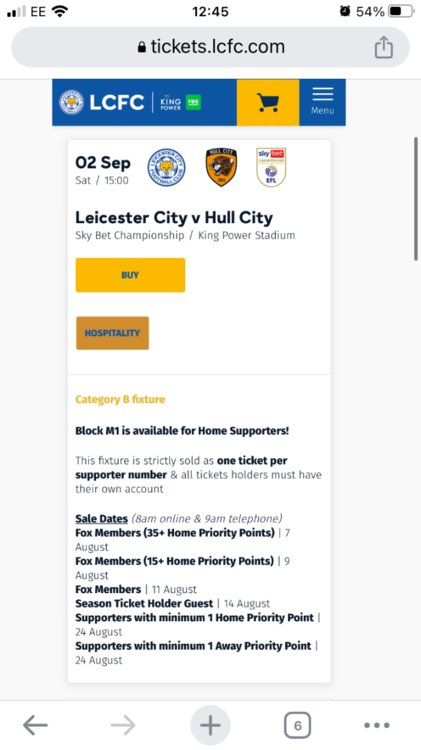Go back with the browser back arrow

(35, 726)
